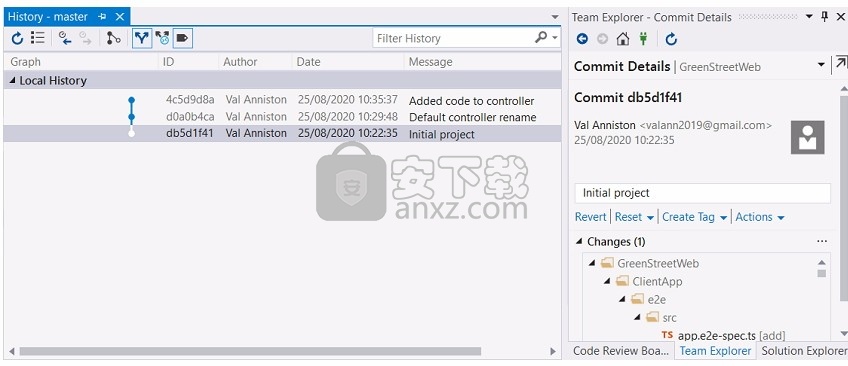Click the Initial project message field
This screenshot has height=366, width=848.
click(x=703, y=193)
